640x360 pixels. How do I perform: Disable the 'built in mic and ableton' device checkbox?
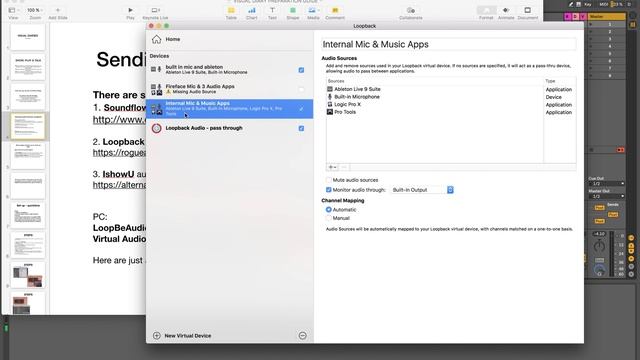click(x=301, y=70)
